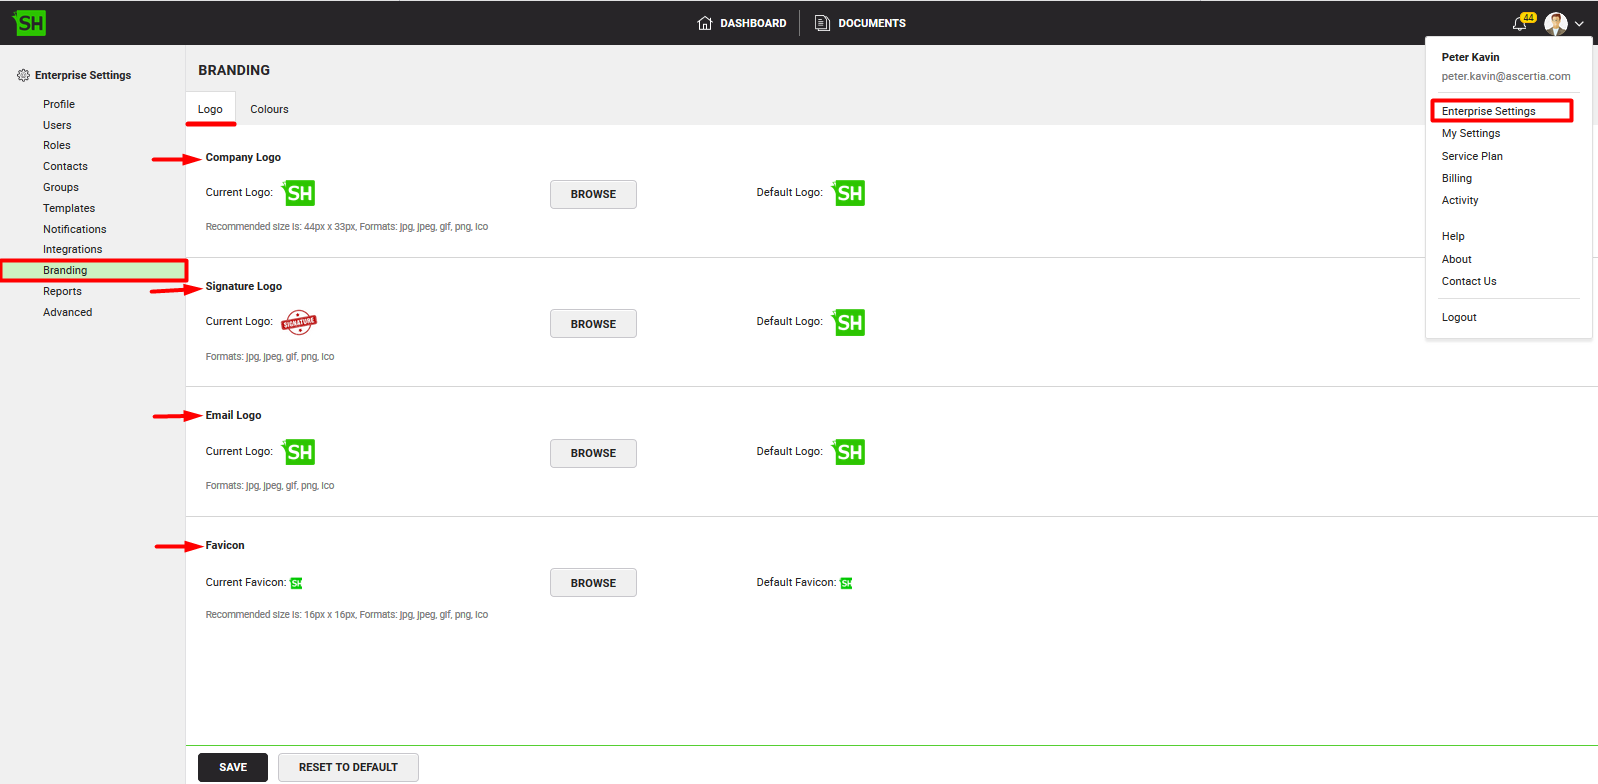1598x784 pixels.
Task: Click the current Signature Logo stamp image
Action: click(x=299, y=322)
